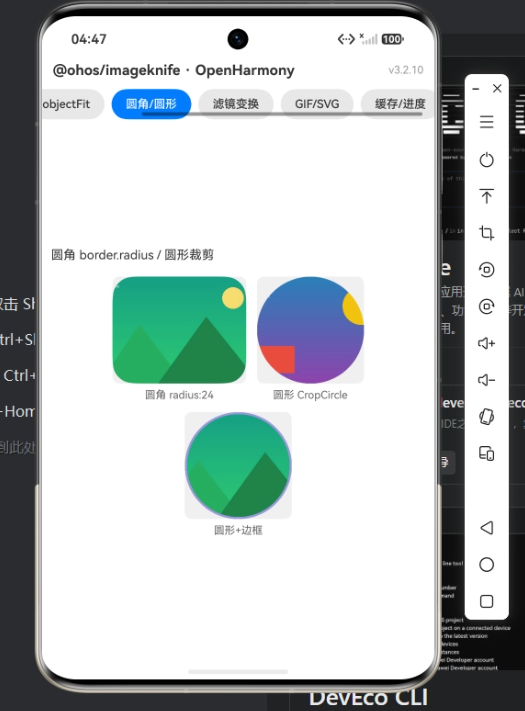The height and width of the screenshot is (711, 525).
Task: Click the 04:47 clock in status bar
Action: pyautogui.click(x=89, y=39)
